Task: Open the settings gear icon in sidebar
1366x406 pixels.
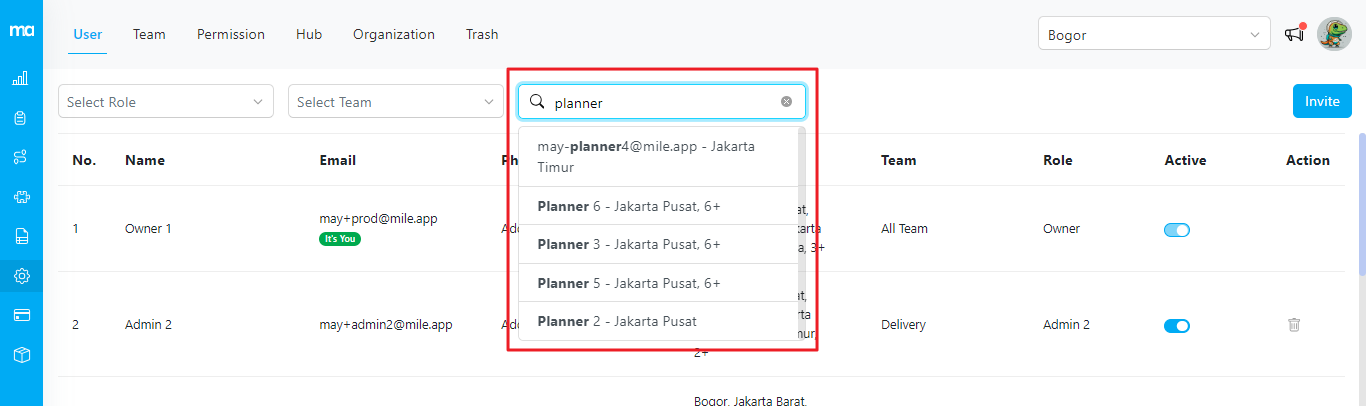Action: (21, 275)
